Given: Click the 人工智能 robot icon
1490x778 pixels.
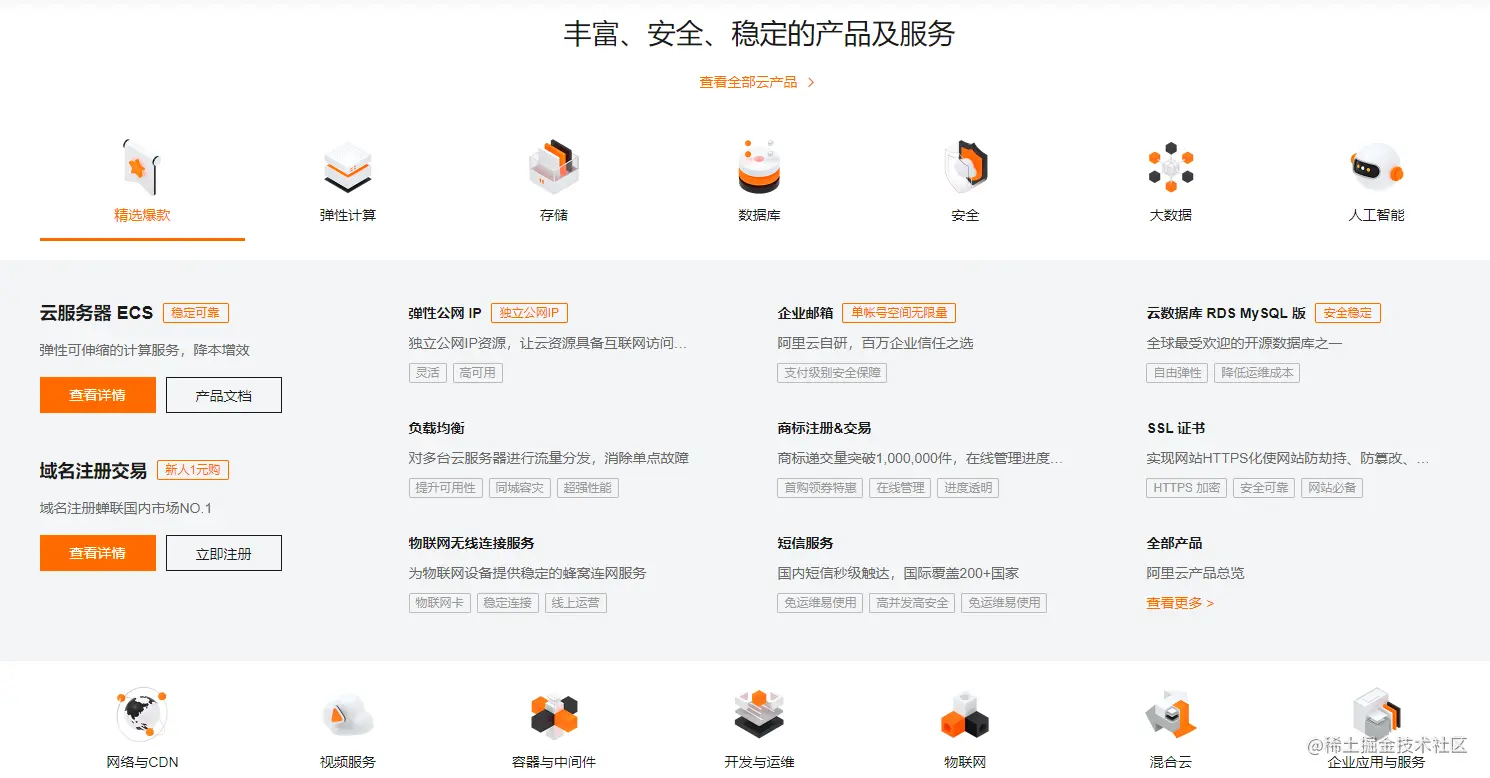Looking at the screenshot, I should [1376, 169].
